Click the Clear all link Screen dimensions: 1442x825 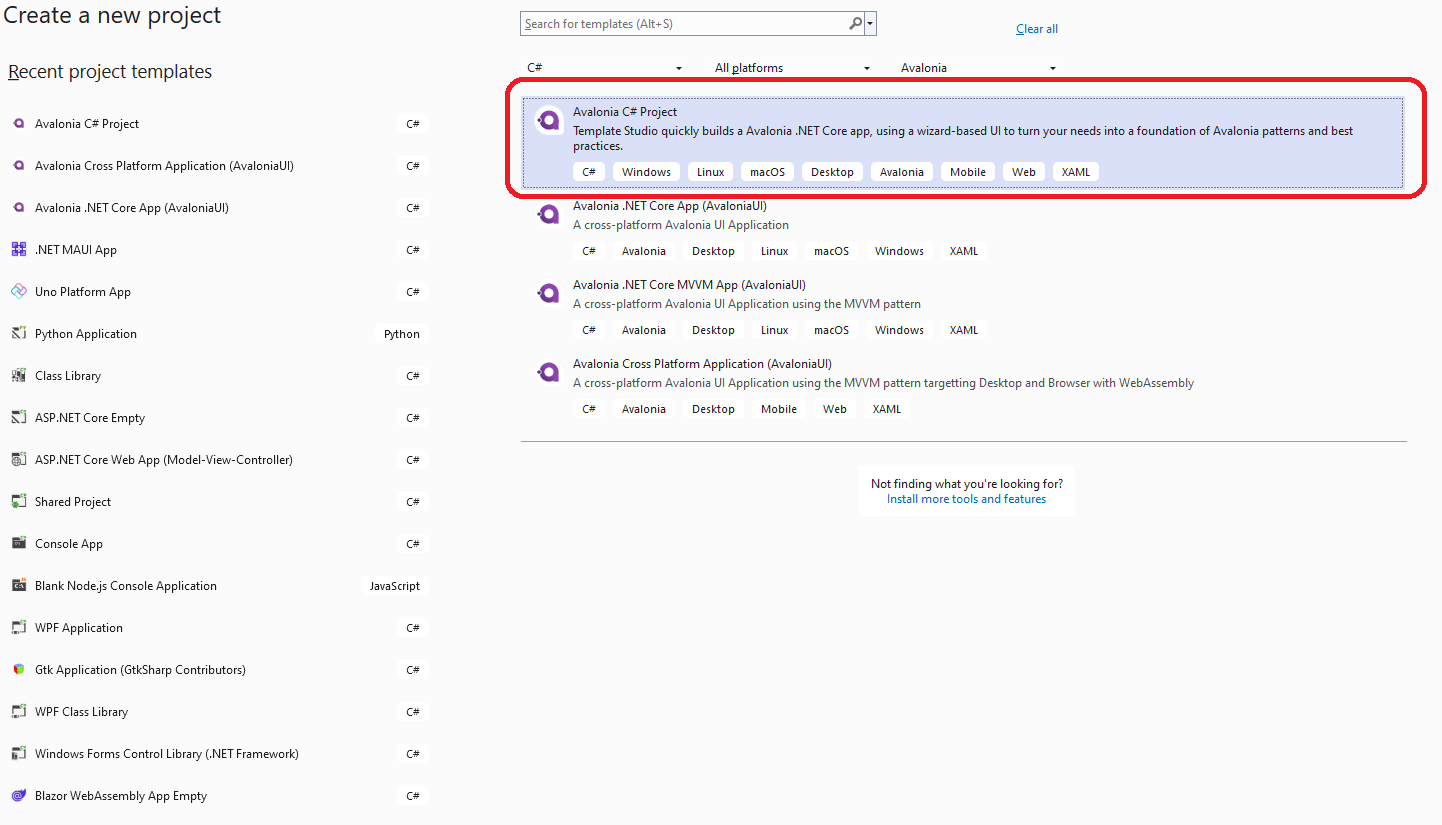point(1037,29)
